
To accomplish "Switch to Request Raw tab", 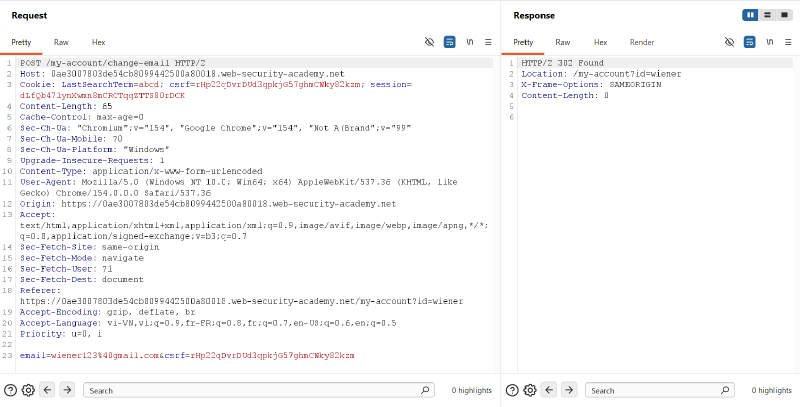I will coord(61,42).
